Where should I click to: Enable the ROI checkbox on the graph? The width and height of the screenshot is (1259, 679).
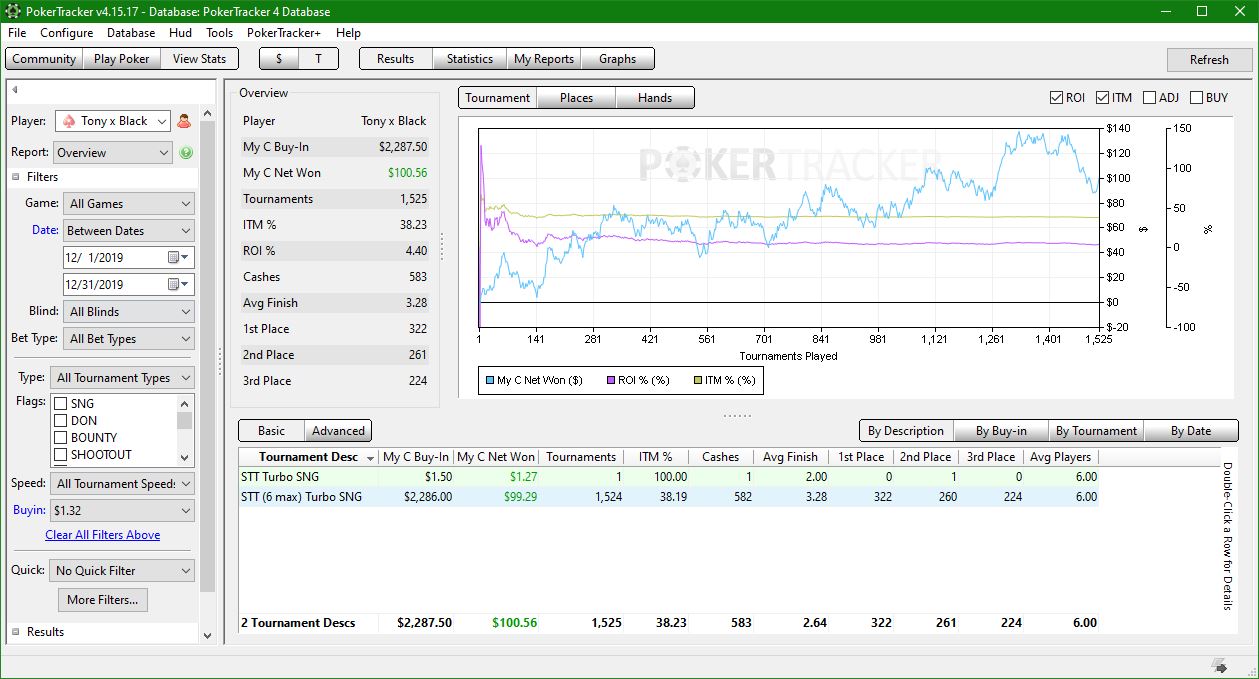[1056, 98]
